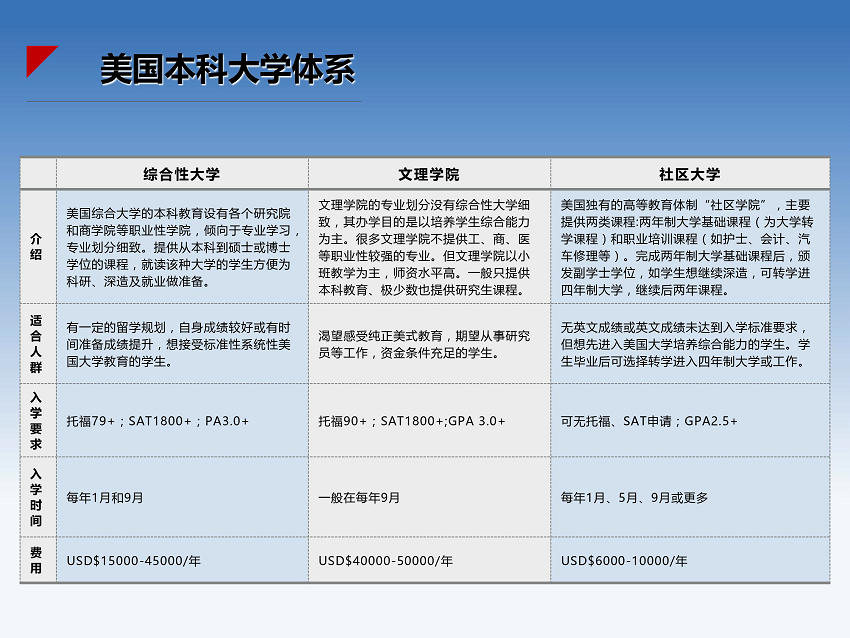Select the 可无托福、SAT申请；GPA2.5+ cell
850x638 pixels.
(x=690, y=420)
